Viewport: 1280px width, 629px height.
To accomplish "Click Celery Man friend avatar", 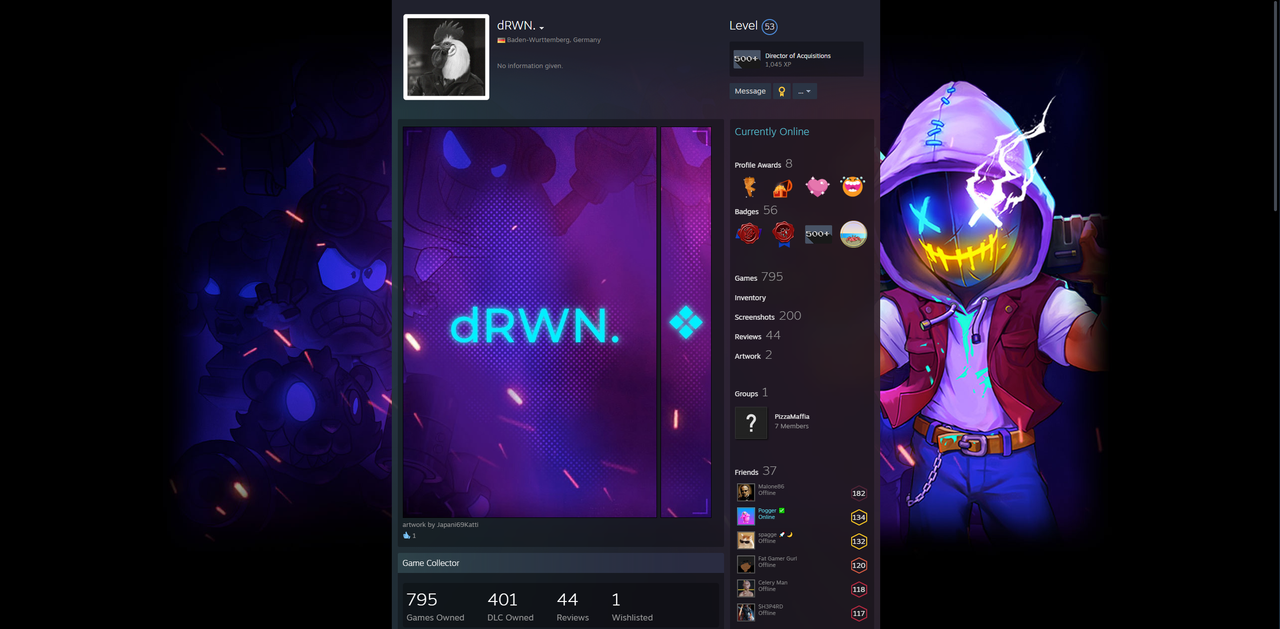I will (746, 588).
